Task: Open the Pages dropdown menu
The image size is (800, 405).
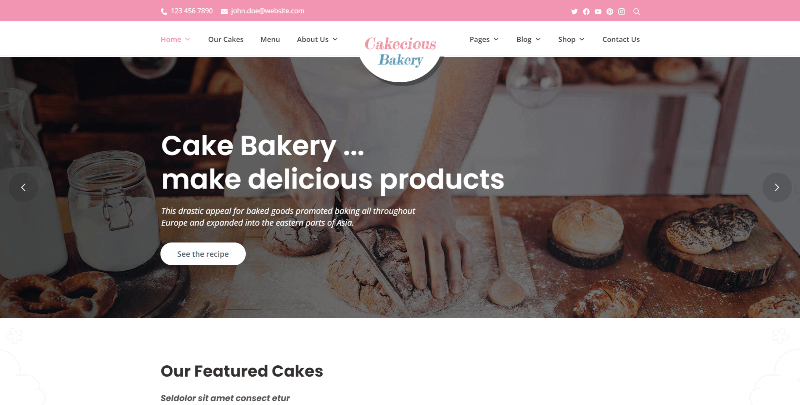Action: coord(484,39)
